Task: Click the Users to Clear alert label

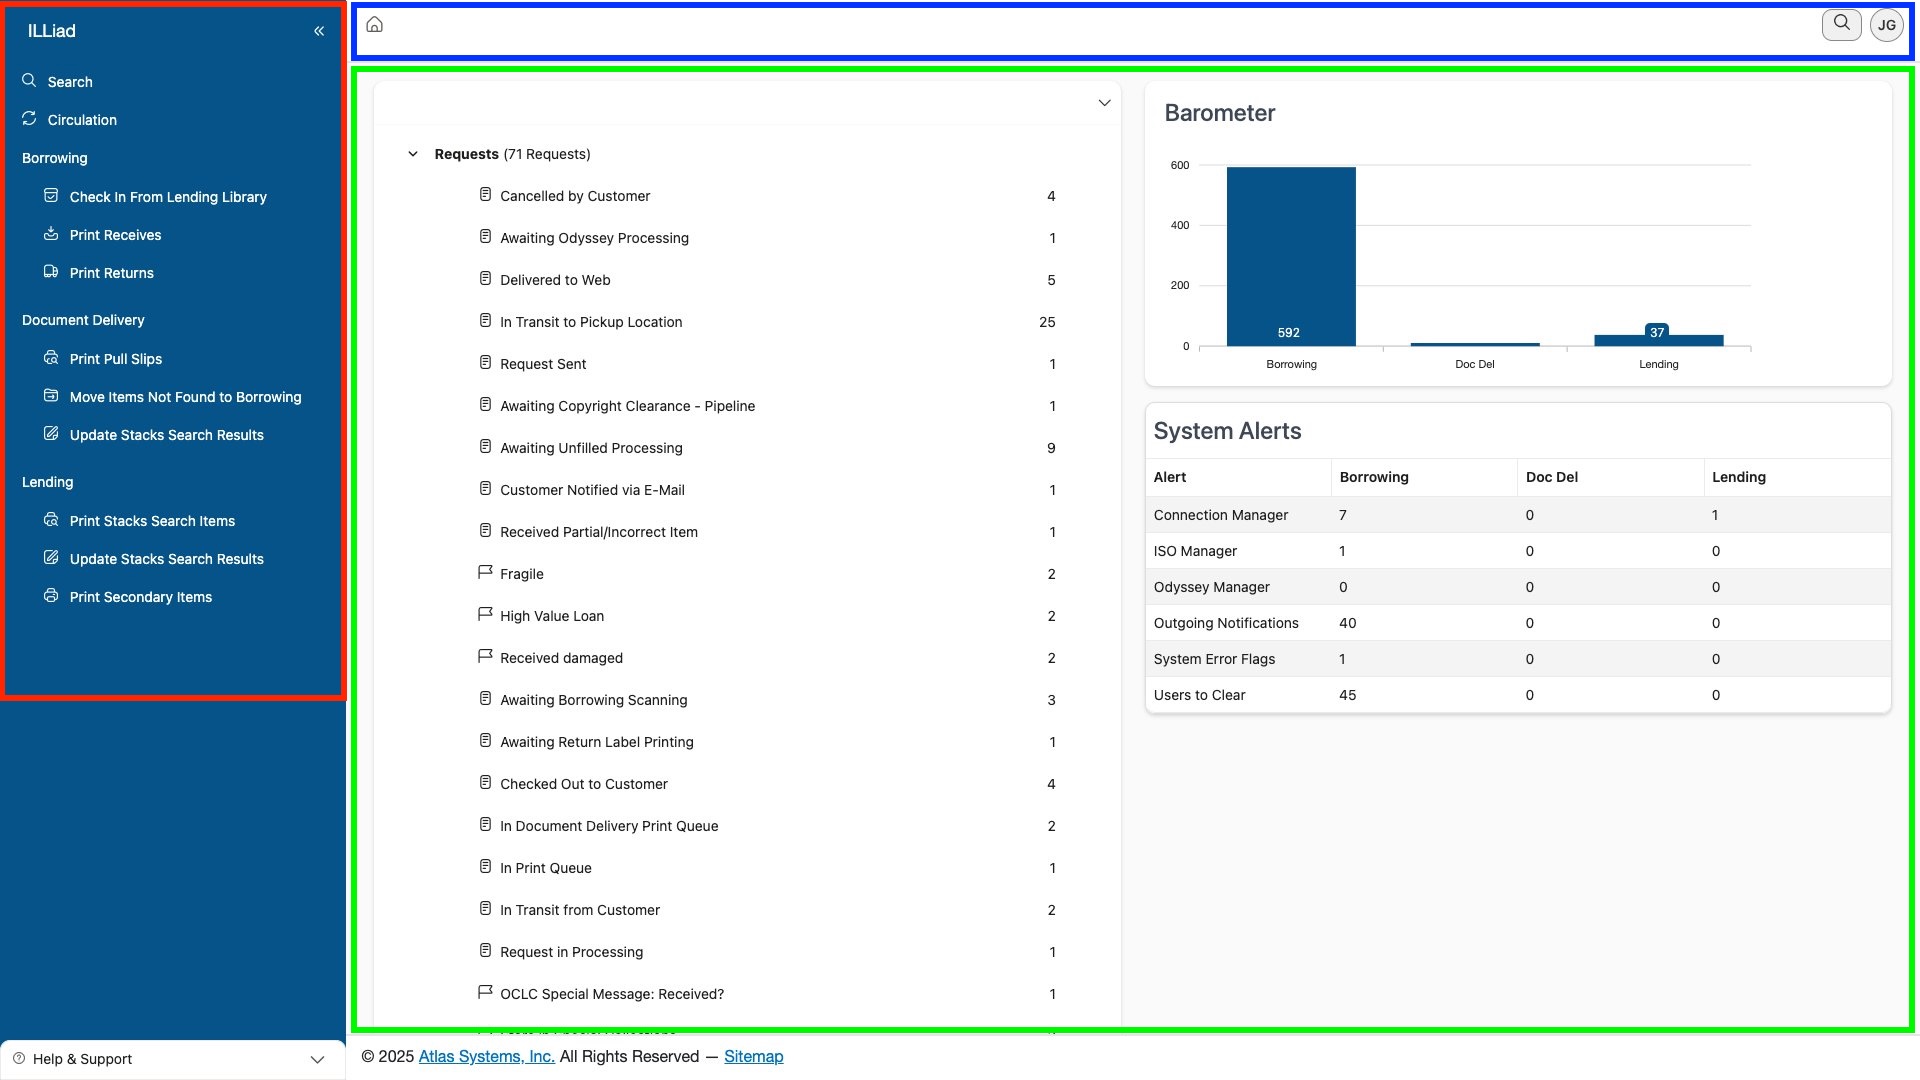Action: (x=1199, y=695)
